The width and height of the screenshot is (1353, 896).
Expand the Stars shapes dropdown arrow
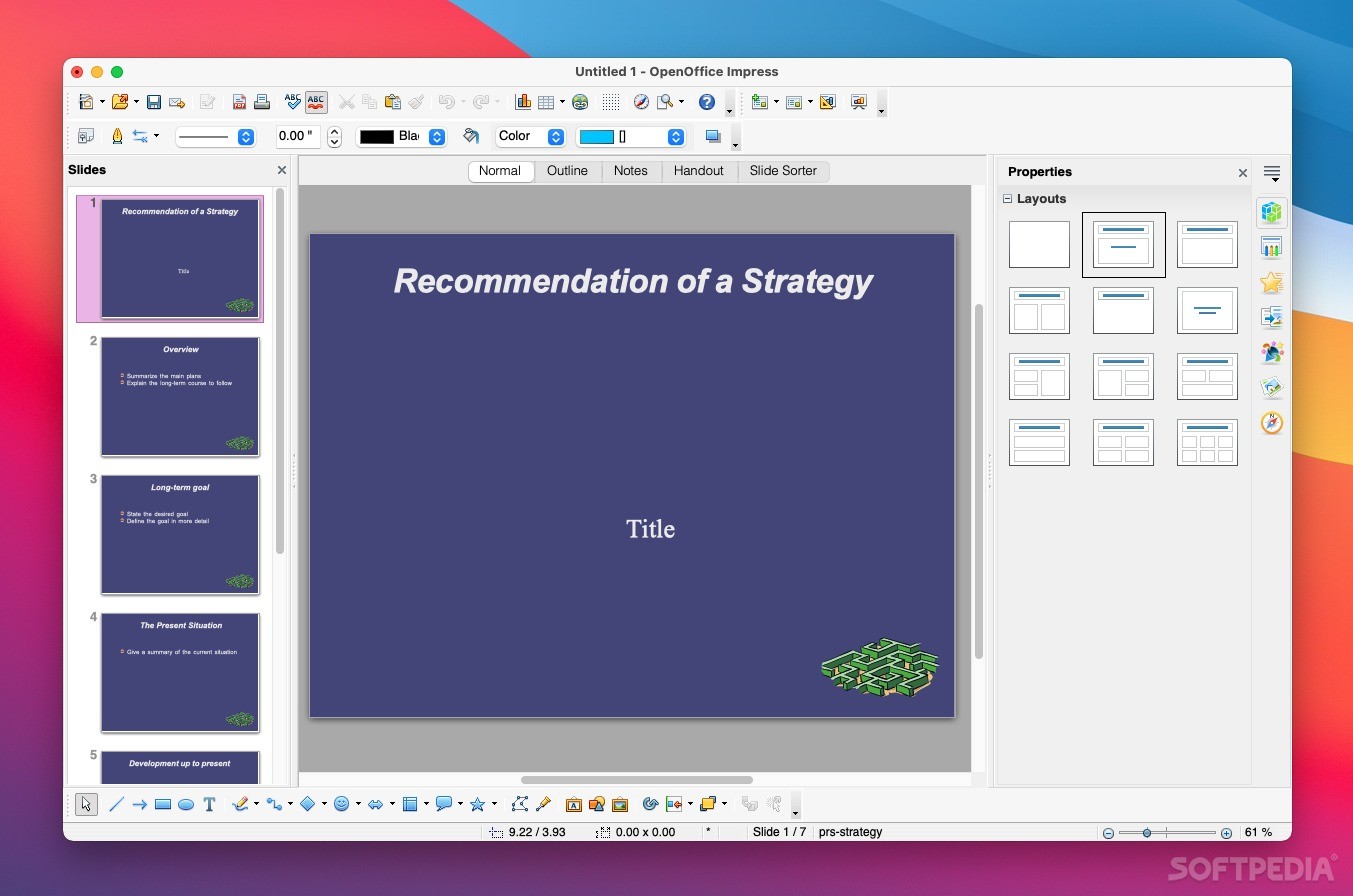click(x=494, y=804)
